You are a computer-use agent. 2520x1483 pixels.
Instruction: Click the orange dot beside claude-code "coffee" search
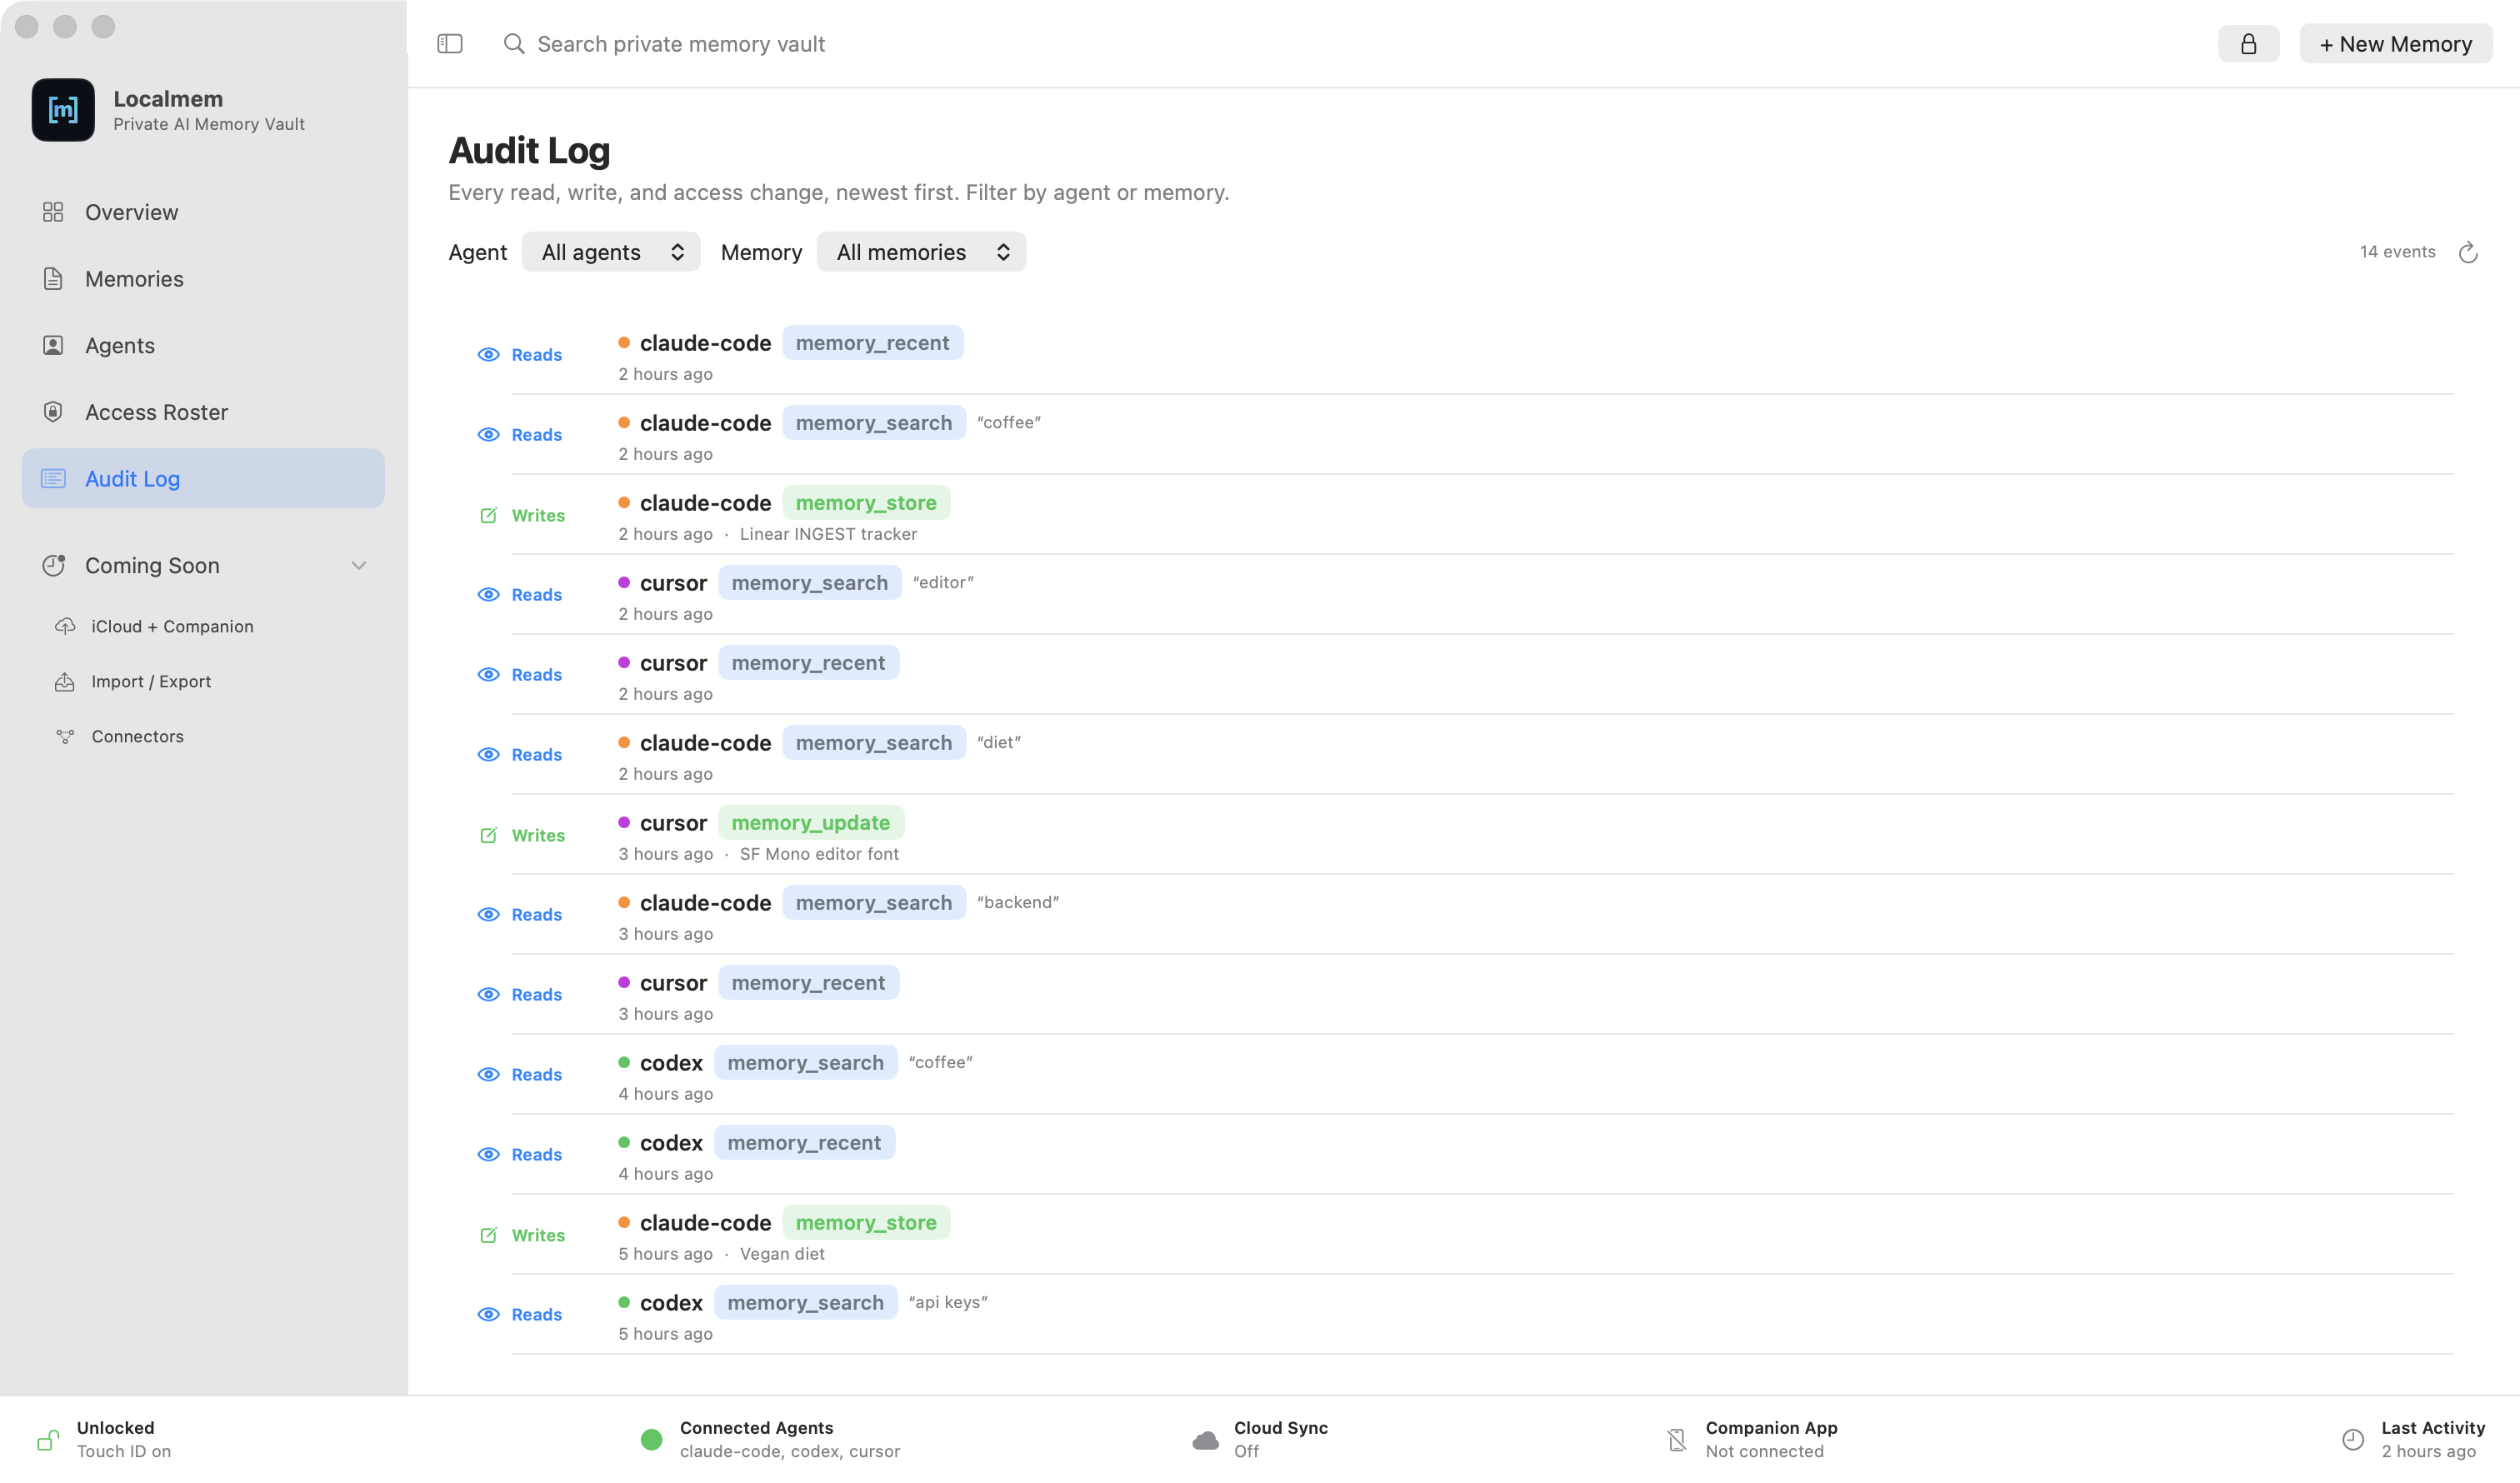click(x=624, y=423)
